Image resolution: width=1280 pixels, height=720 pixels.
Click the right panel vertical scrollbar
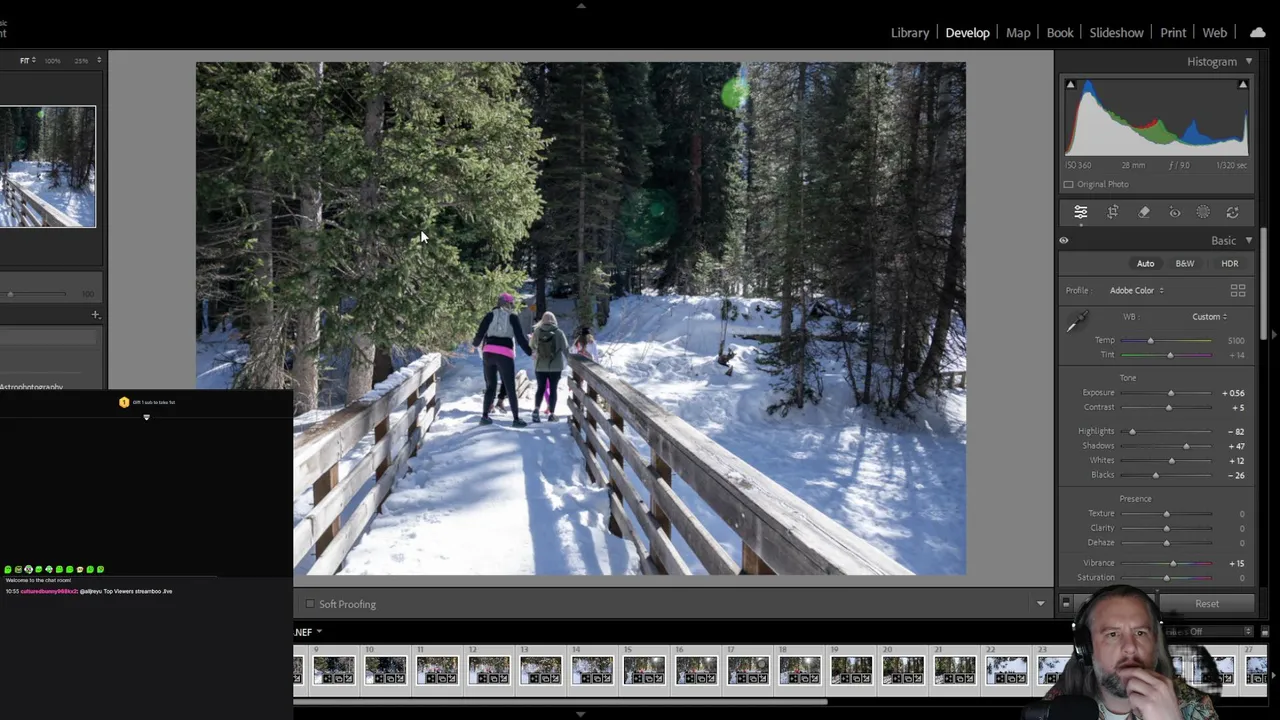coord(1264,283)
